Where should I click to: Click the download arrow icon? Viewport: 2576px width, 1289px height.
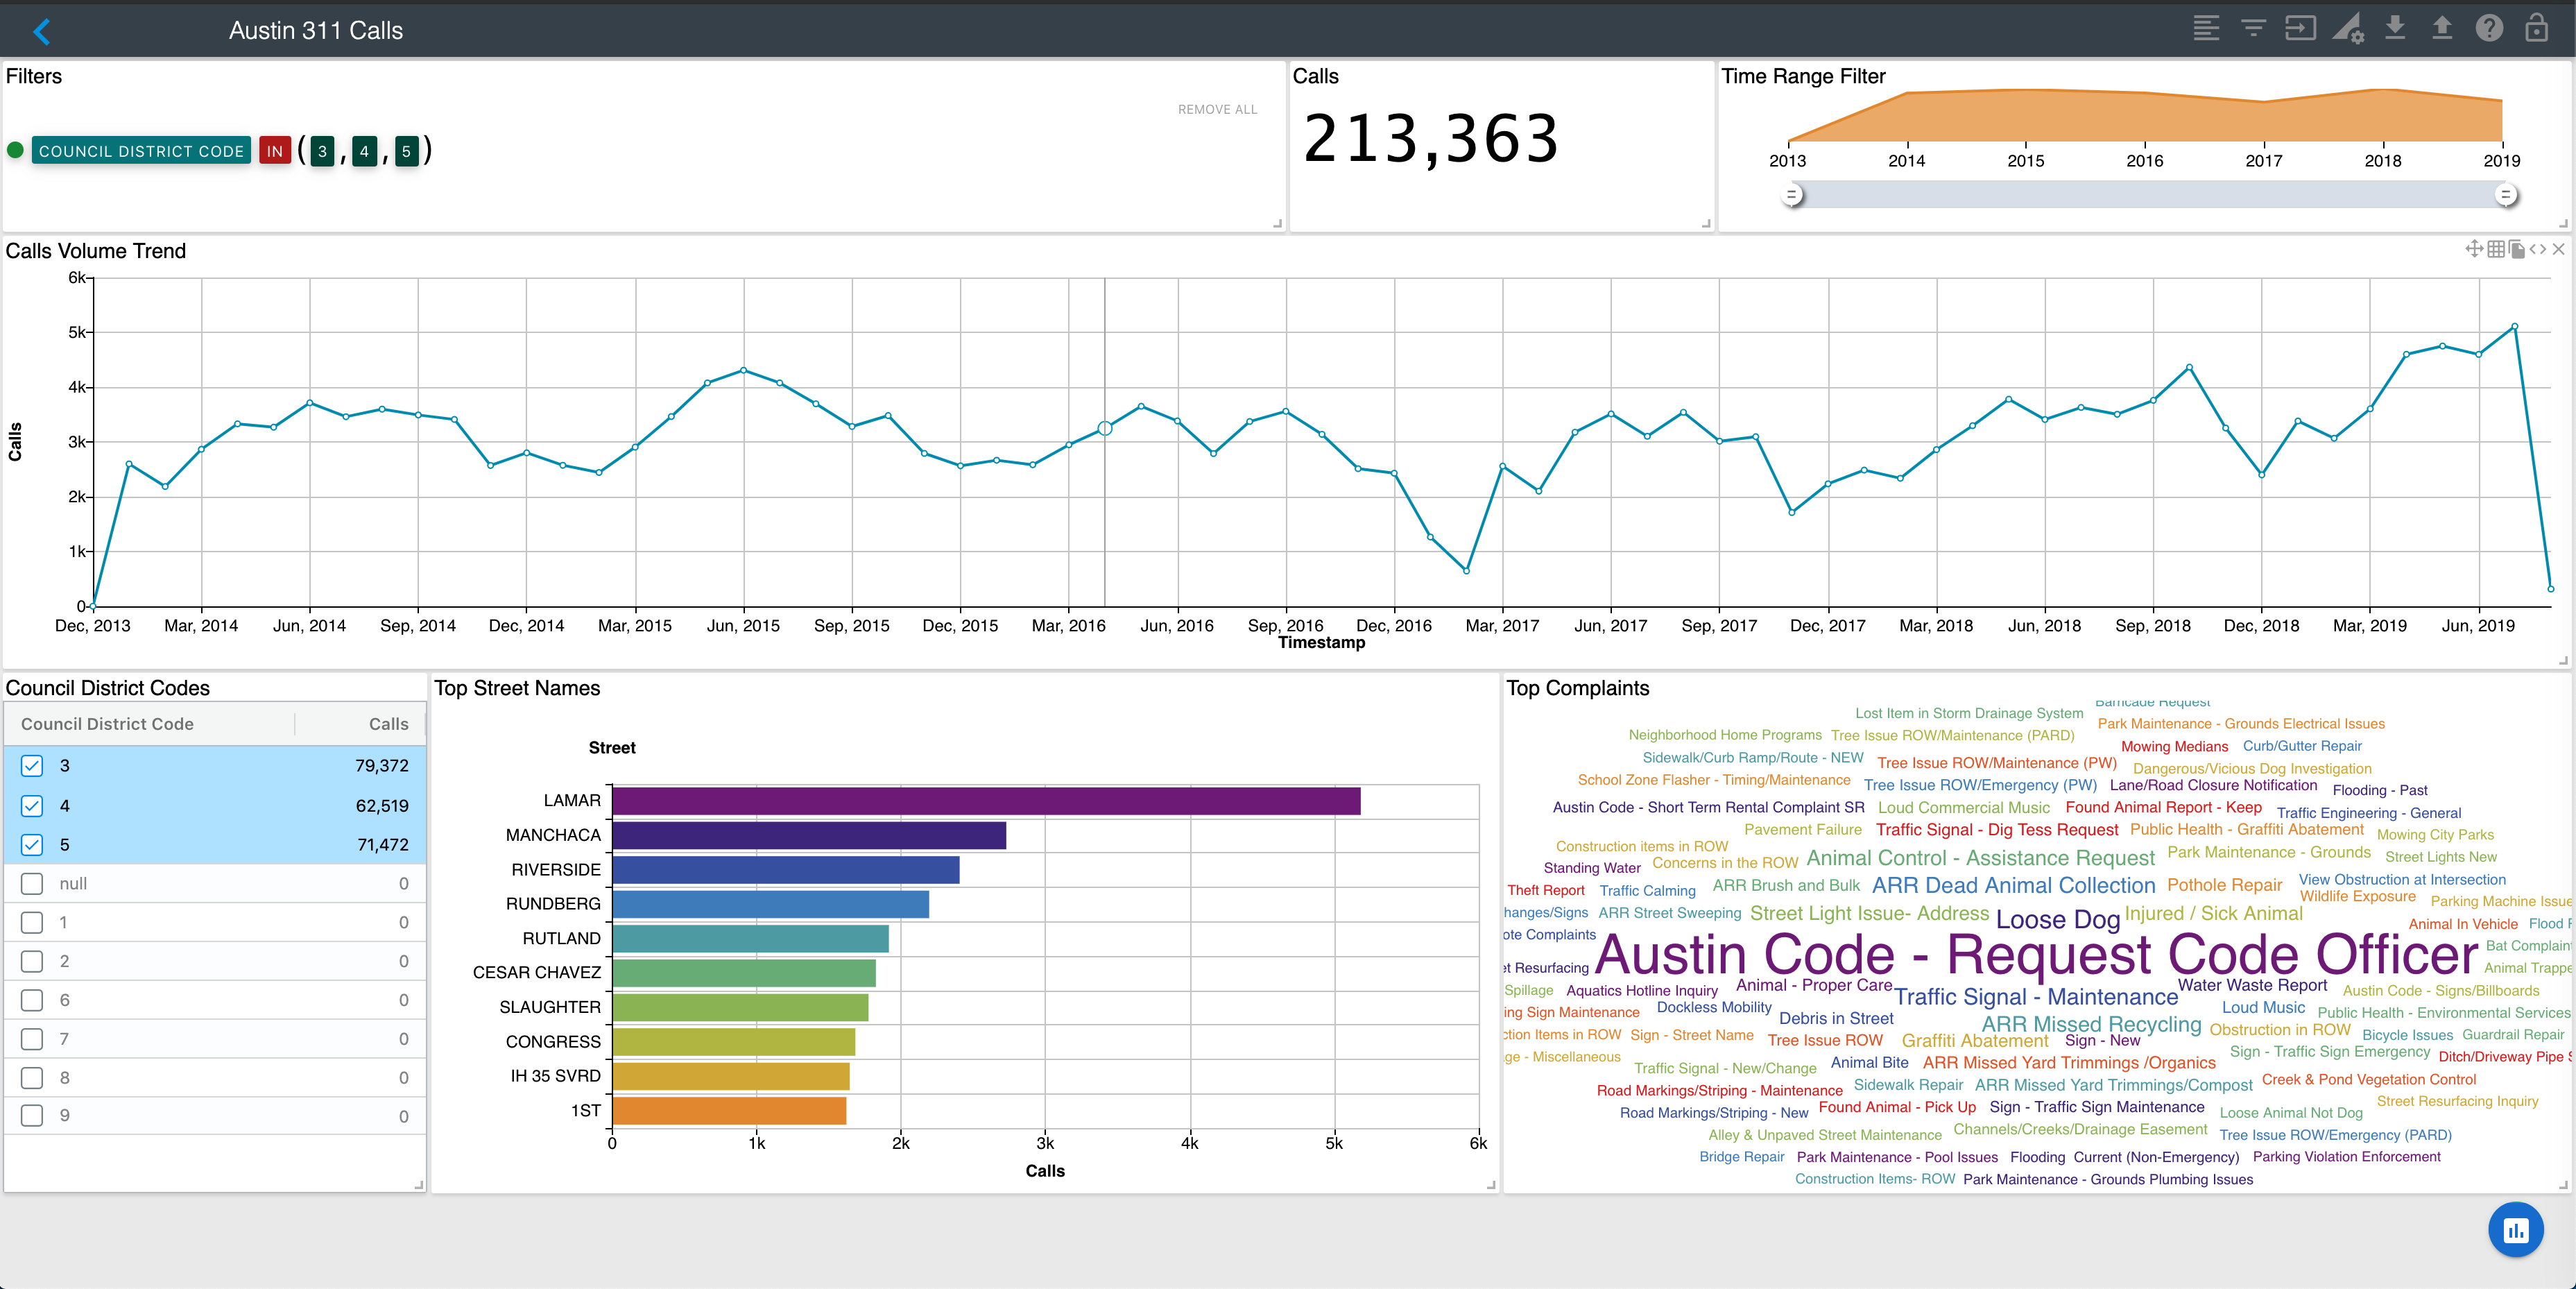[2395, 28]
